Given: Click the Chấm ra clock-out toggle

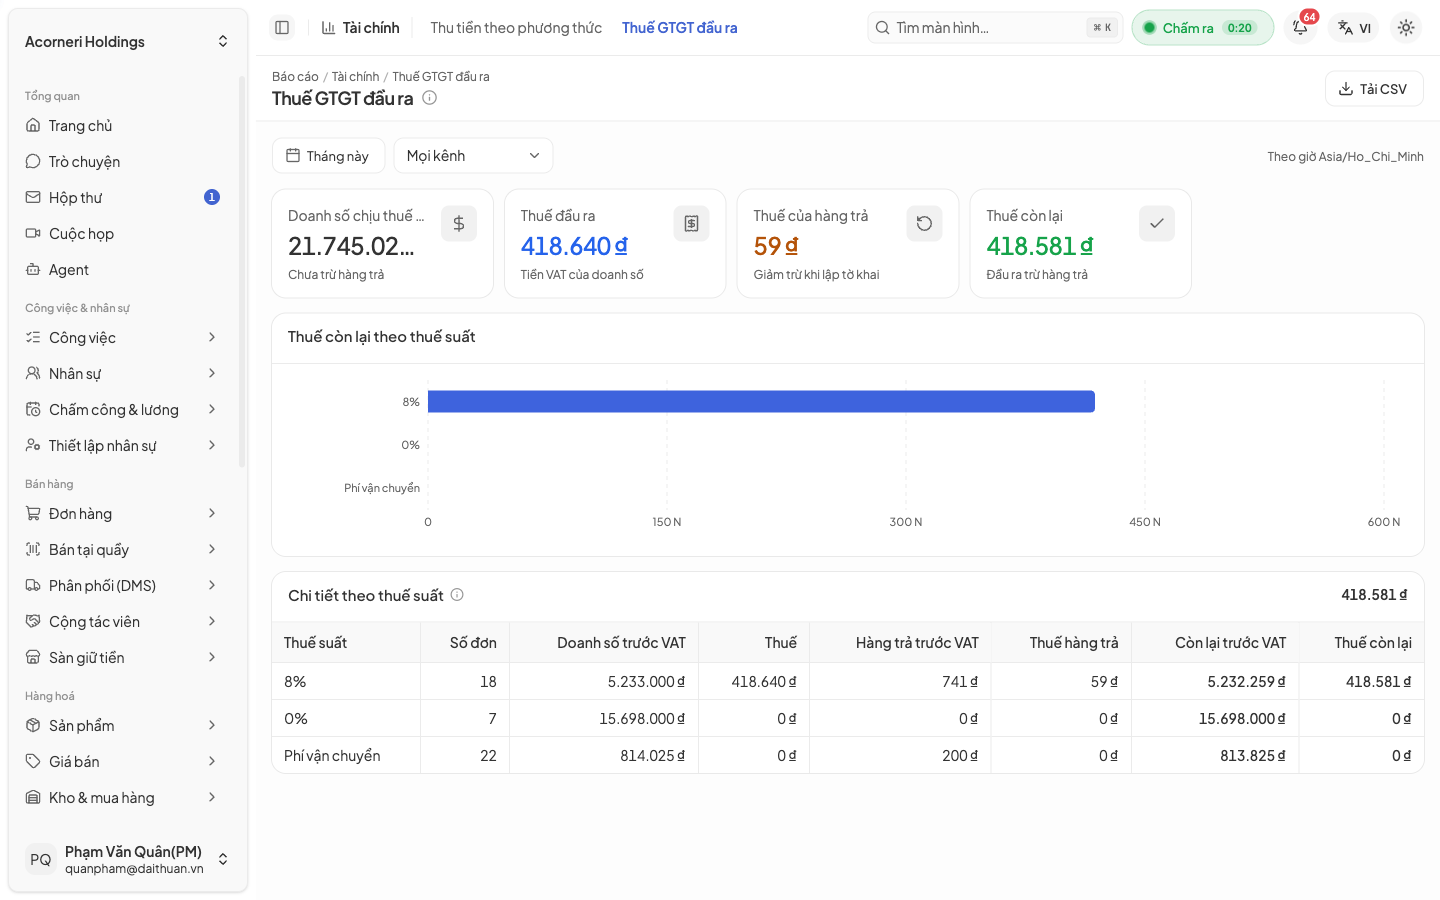Looking at the screenshot, I should [x=1203, y=28].
